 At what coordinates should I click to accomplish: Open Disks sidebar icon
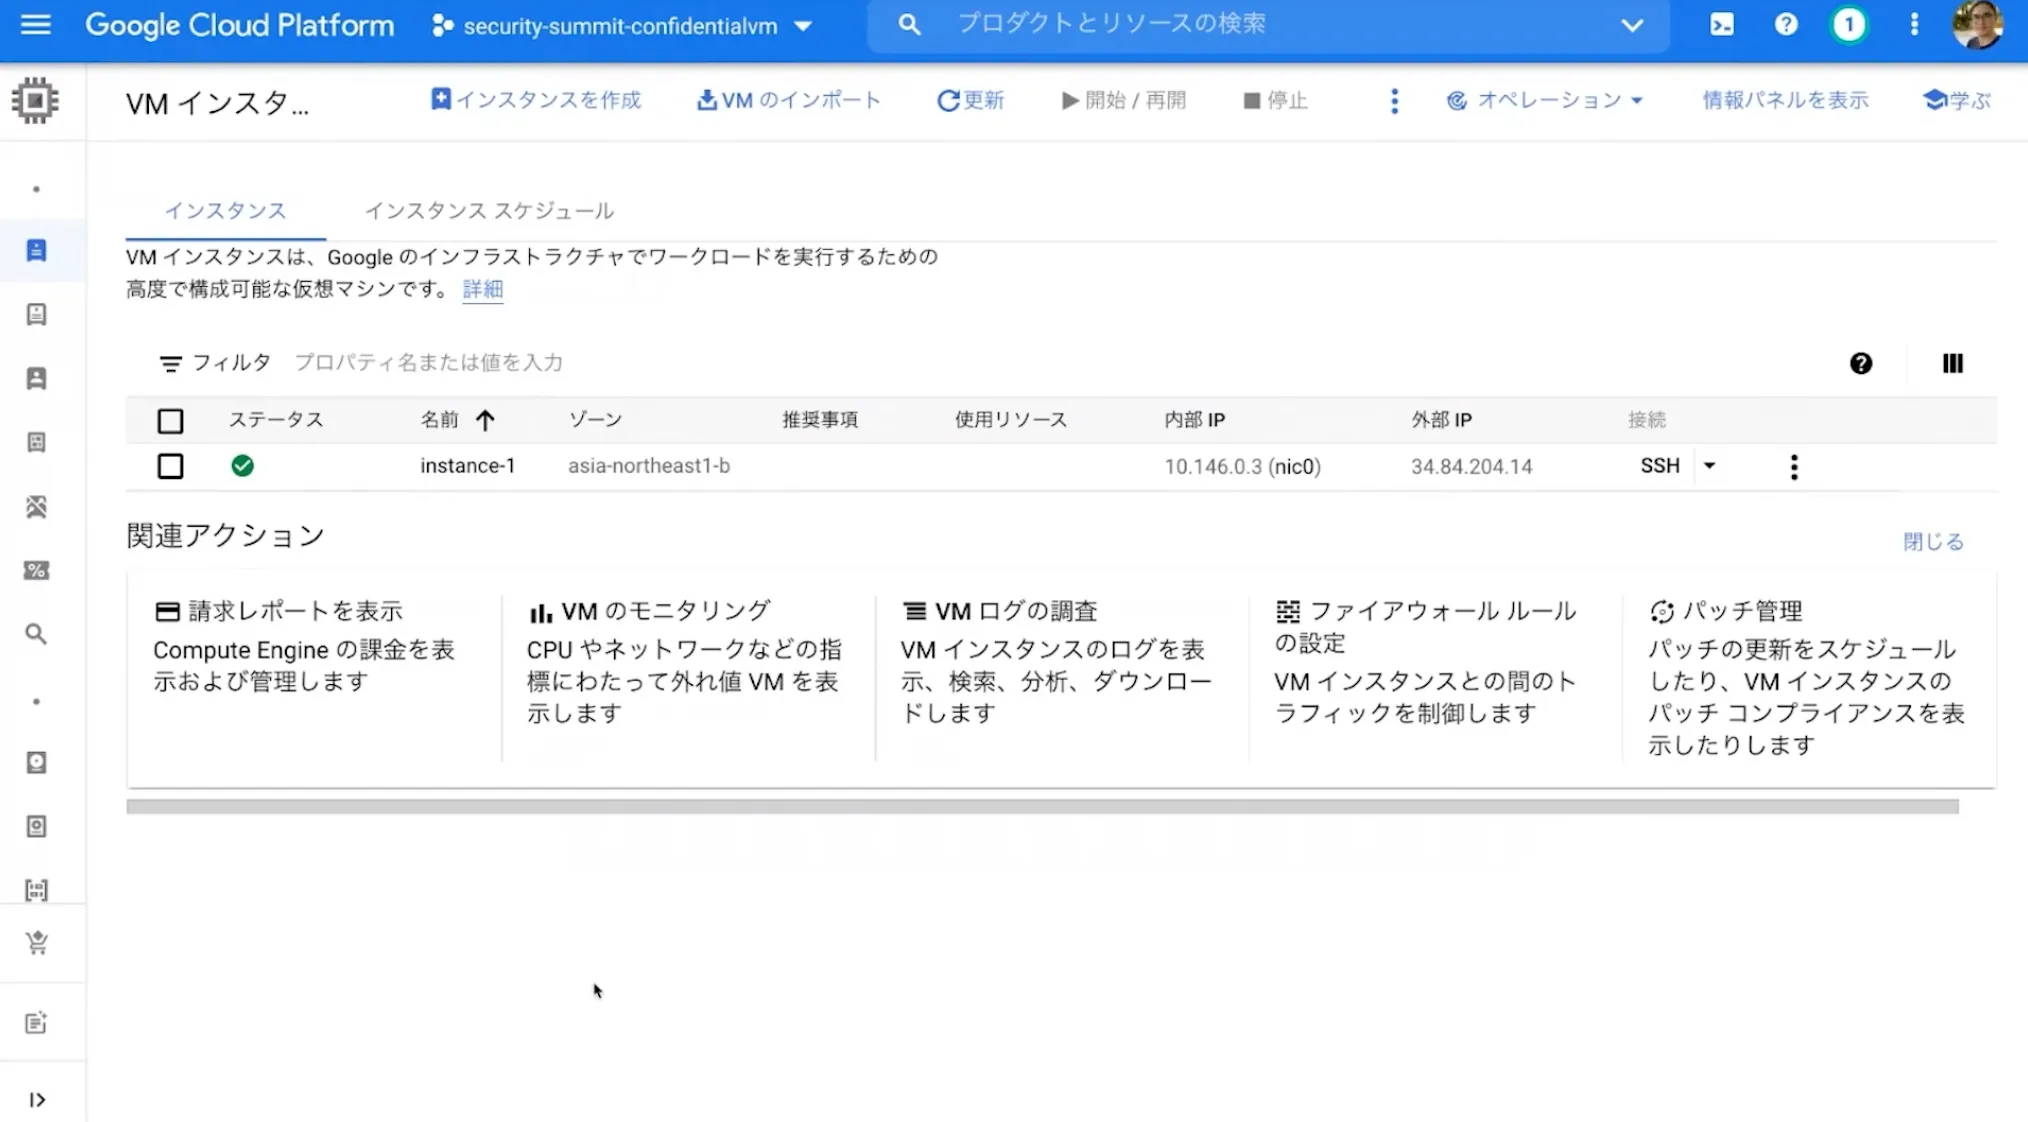click(36, 762)
